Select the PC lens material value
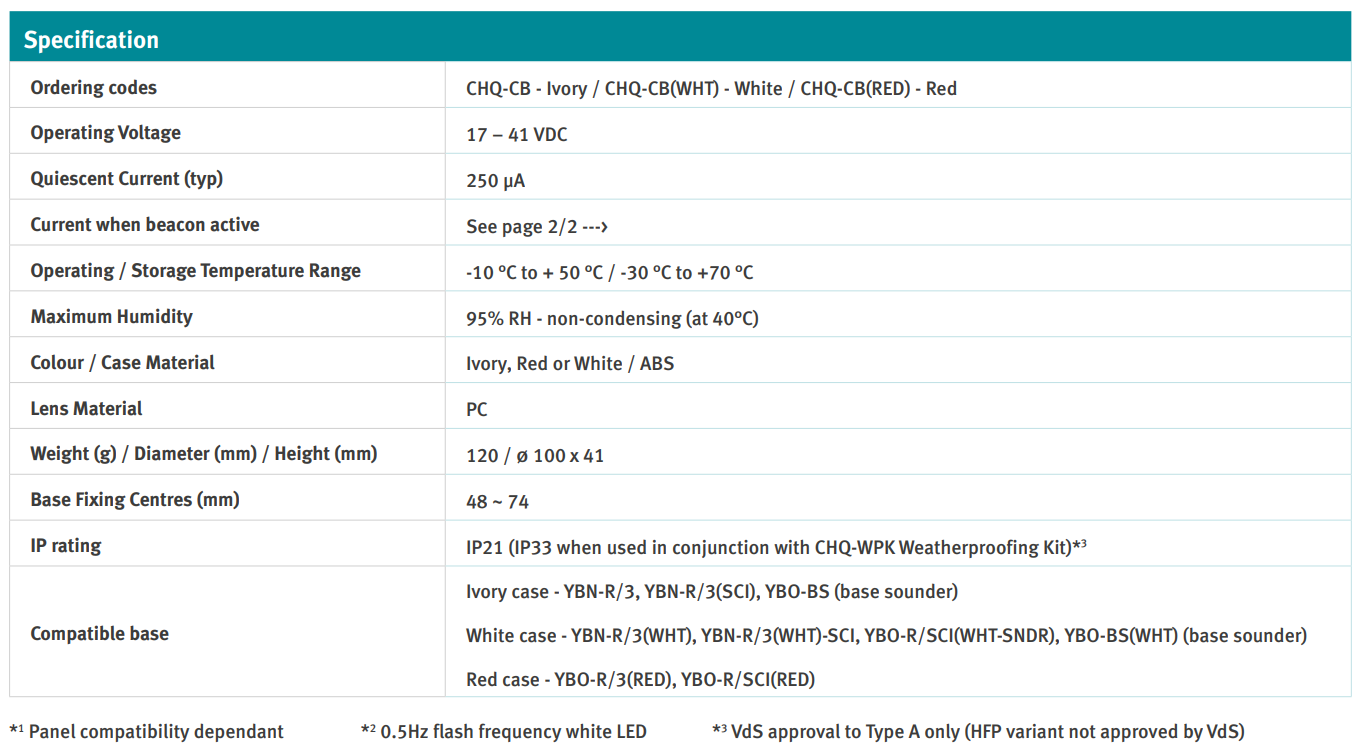The width and height of the screenshot is (1362, 756). pyautogui.click(x=477, y=410)
